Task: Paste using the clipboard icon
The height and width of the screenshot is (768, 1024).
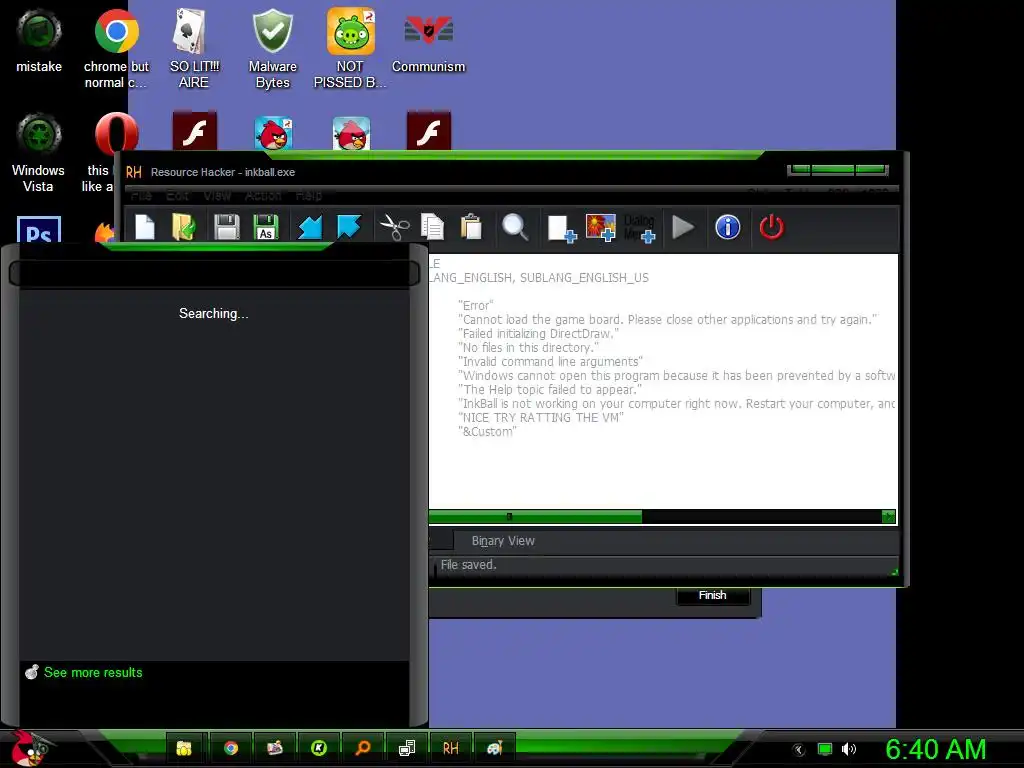Action: [x=471, y=227]
